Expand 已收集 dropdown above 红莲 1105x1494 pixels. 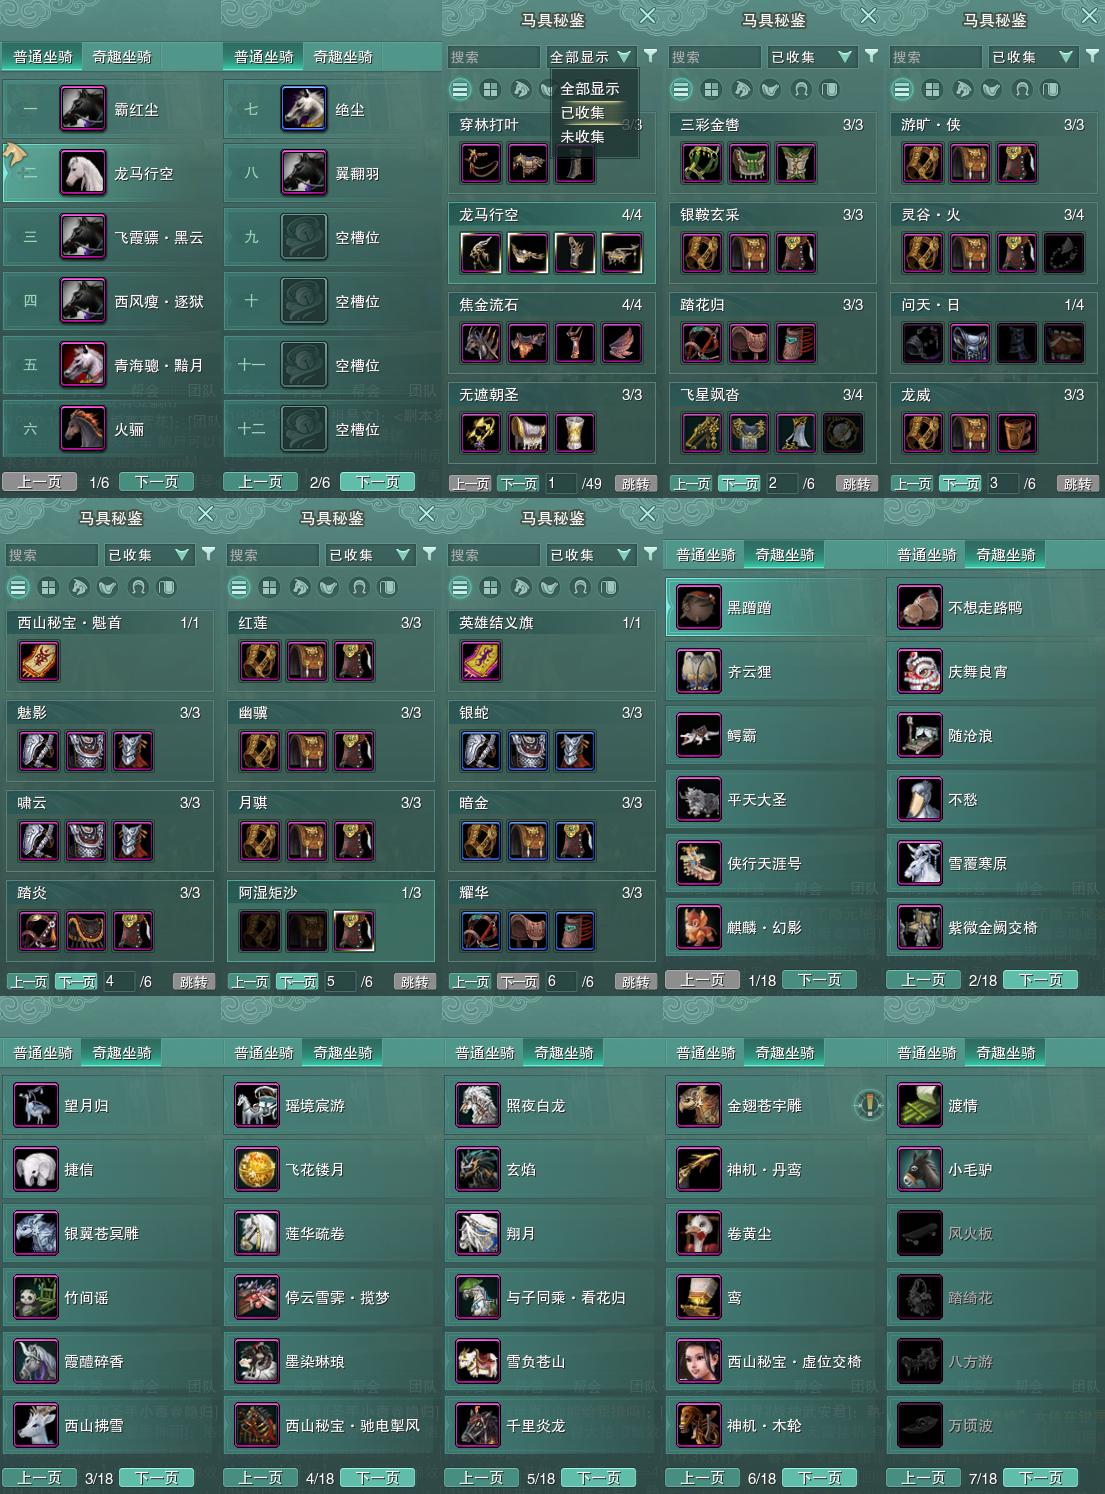click(370, 555)
